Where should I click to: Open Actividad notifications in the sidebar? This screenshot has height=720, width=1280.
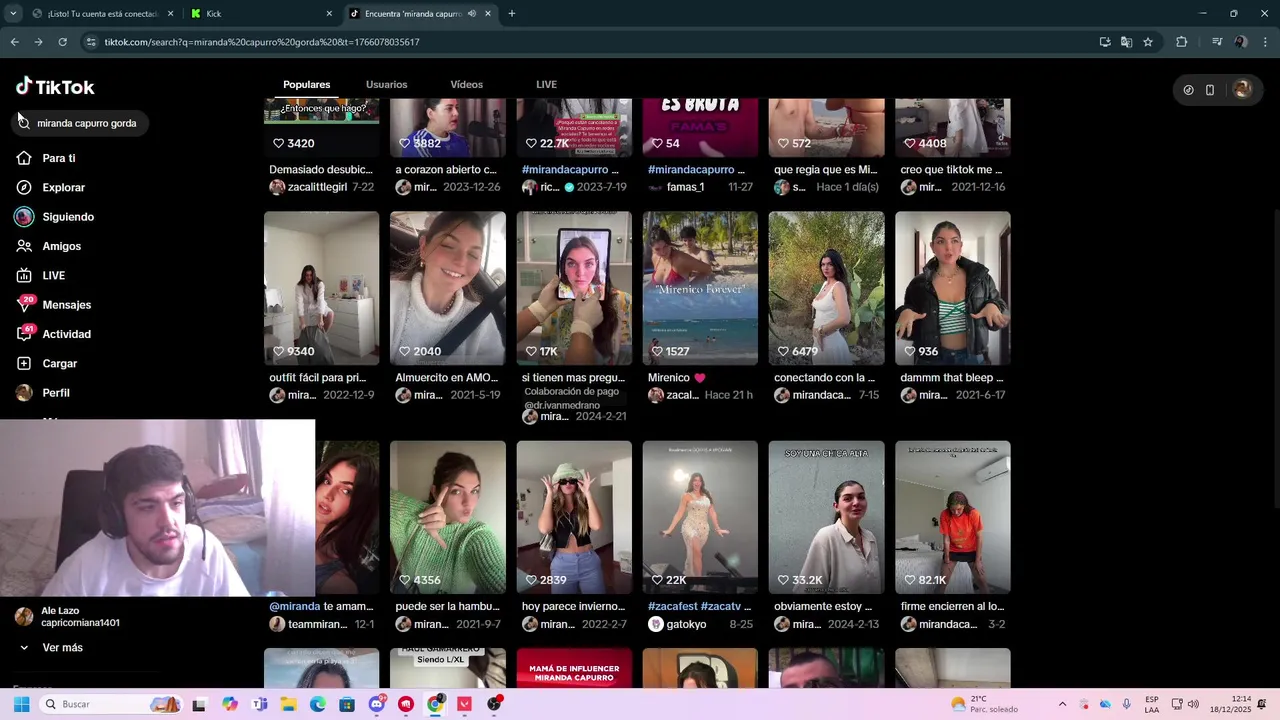(54, 334)
